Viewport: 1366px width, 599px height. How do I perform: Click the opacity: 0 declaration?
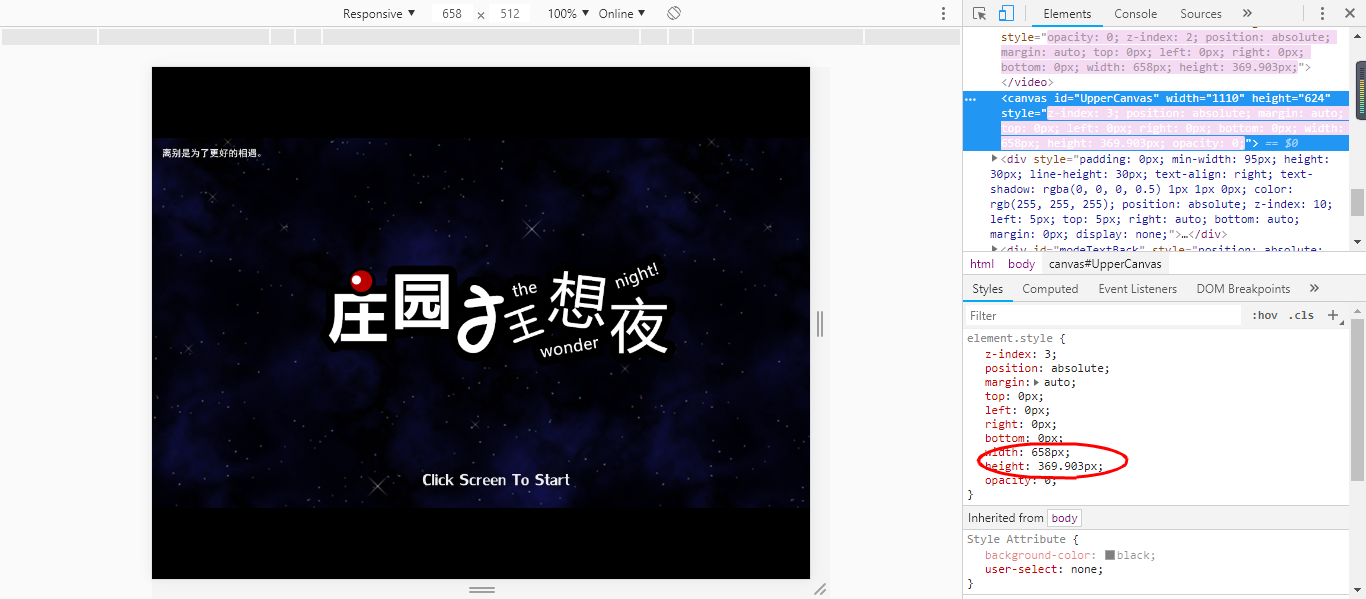[1020, 480]
